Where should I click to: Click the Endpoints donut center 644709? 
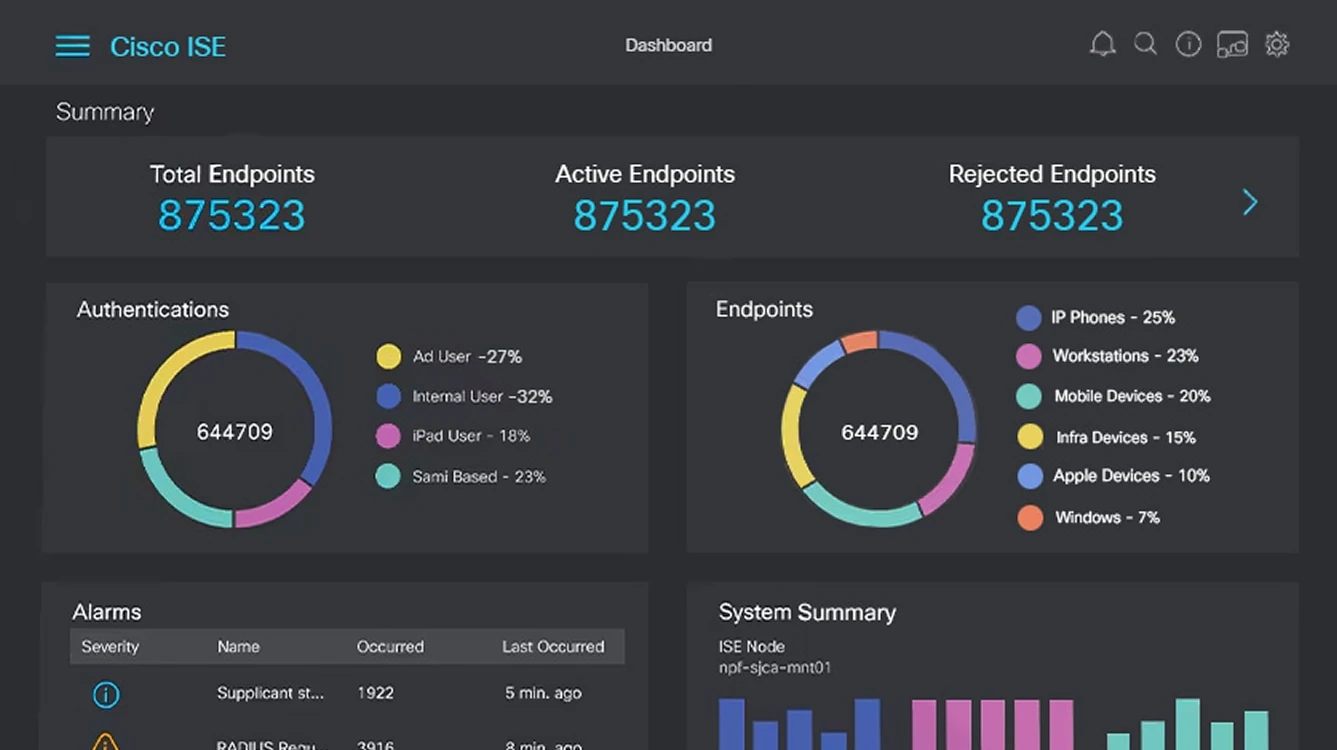[880, 432]
